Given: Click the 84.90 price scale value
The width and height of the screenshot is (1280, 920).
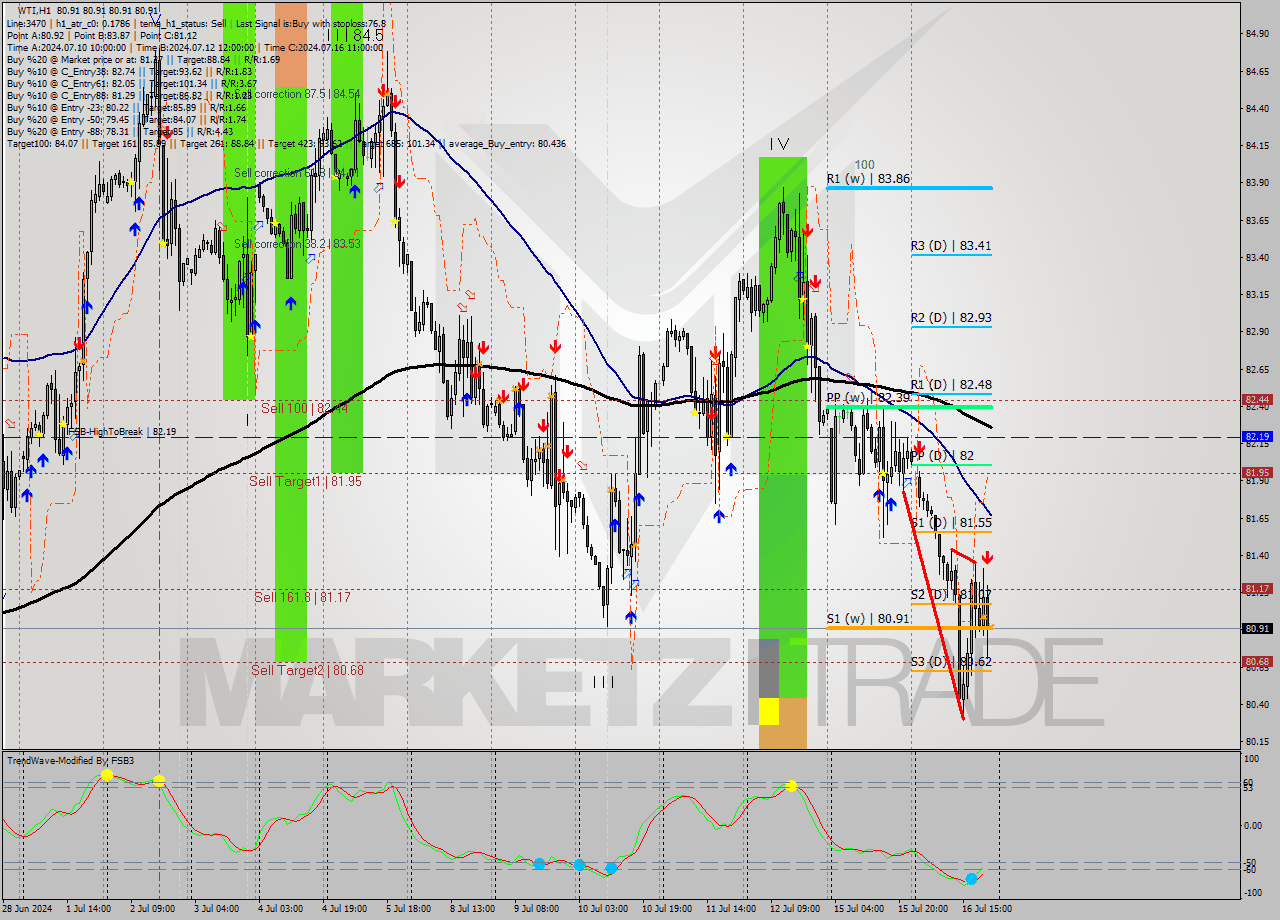Looking at the screenshot, I should [x=1257, y=34].
